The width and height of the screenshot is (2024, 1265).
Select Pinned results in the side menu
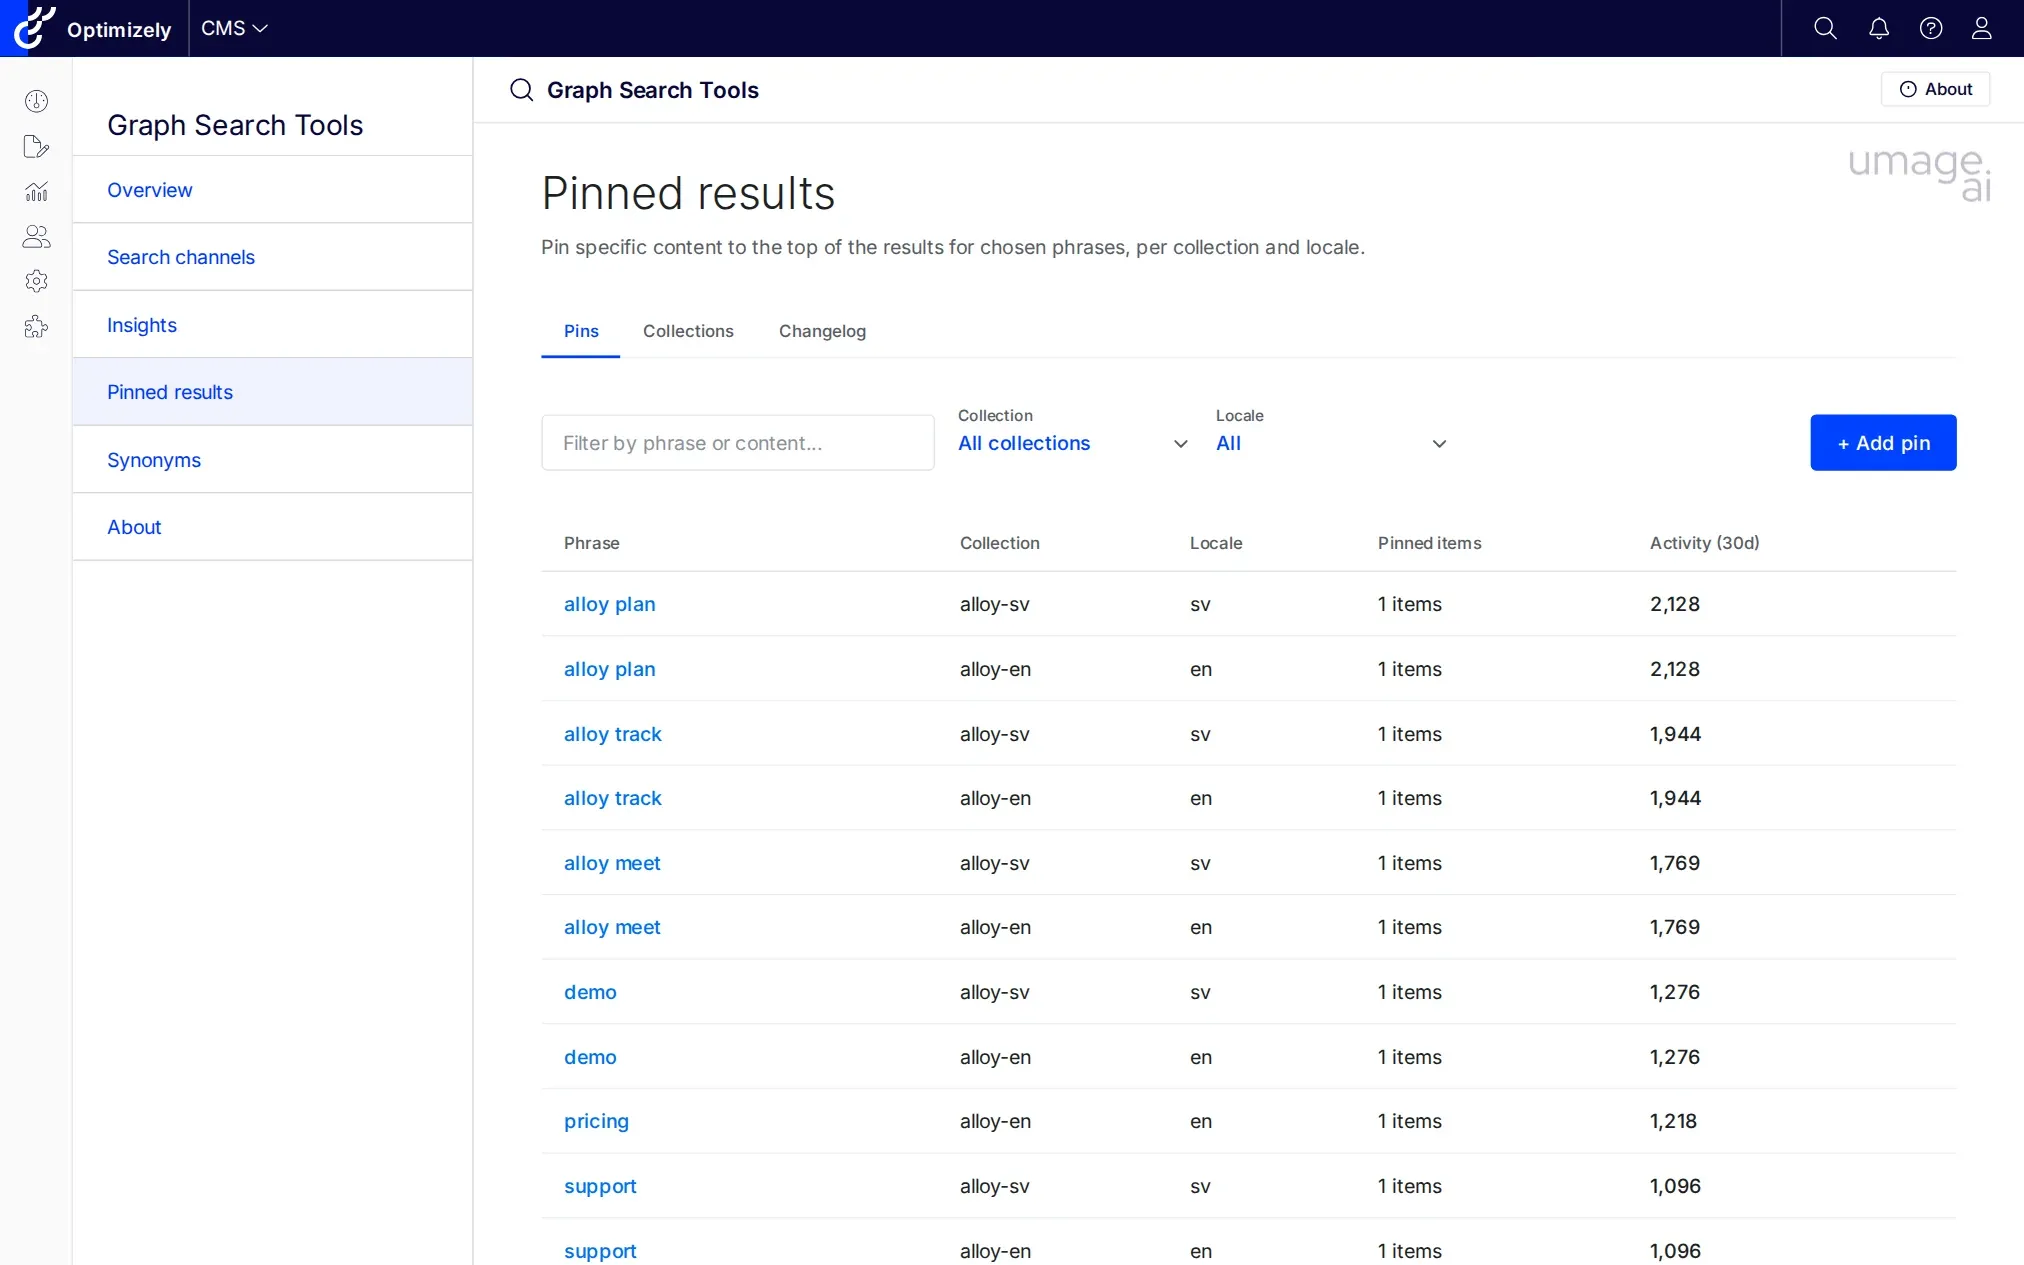pos(272,392)
